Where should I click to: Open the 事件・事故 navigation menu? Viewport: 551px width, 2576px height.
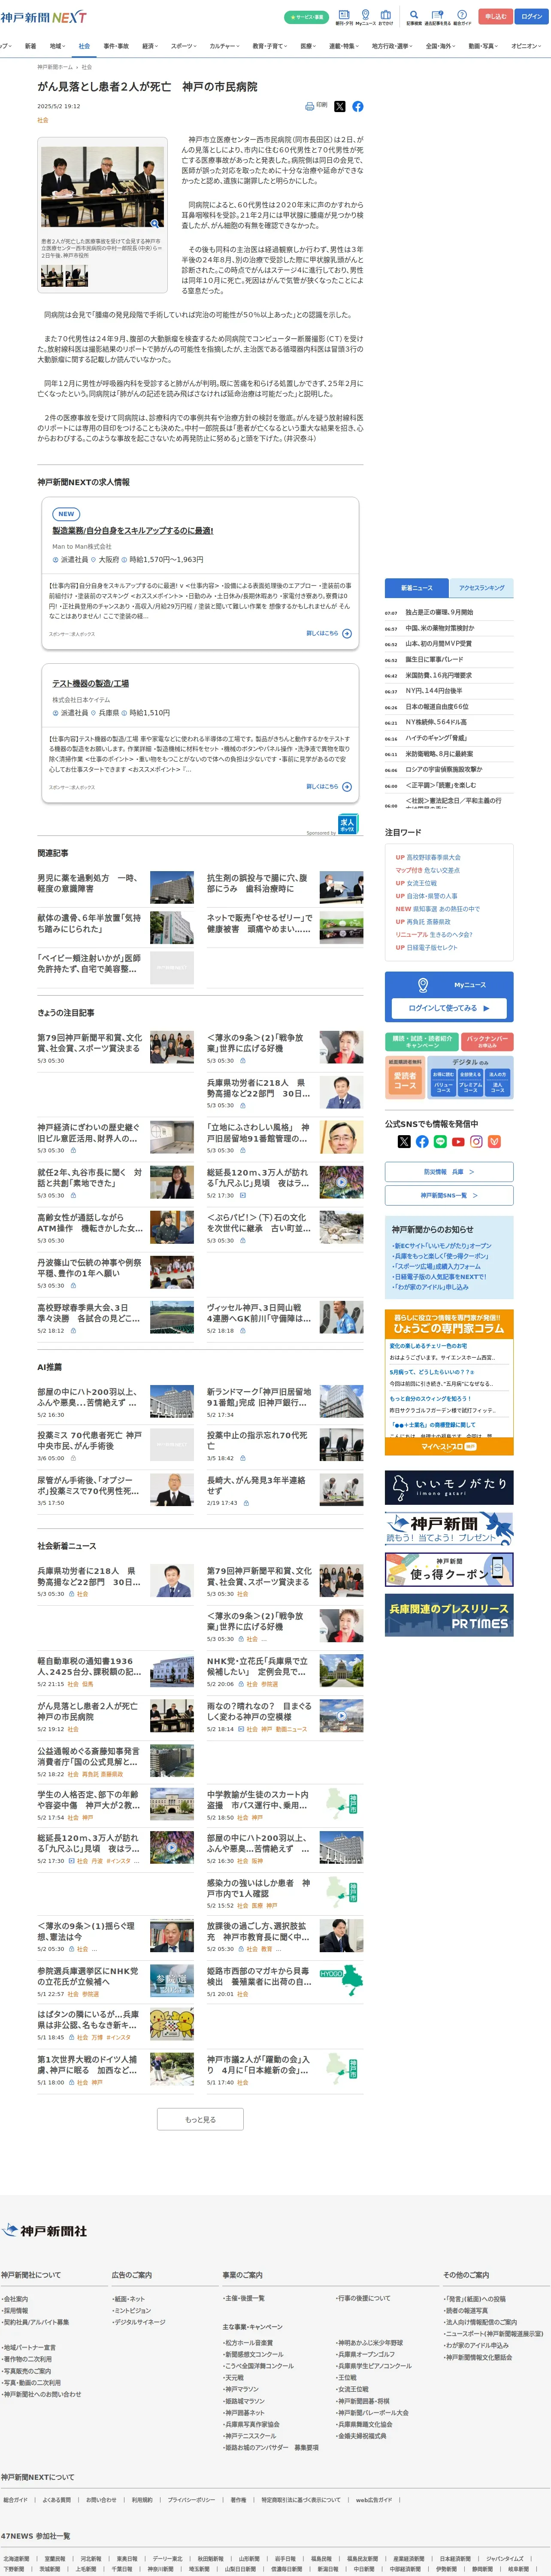click(116, 46)
